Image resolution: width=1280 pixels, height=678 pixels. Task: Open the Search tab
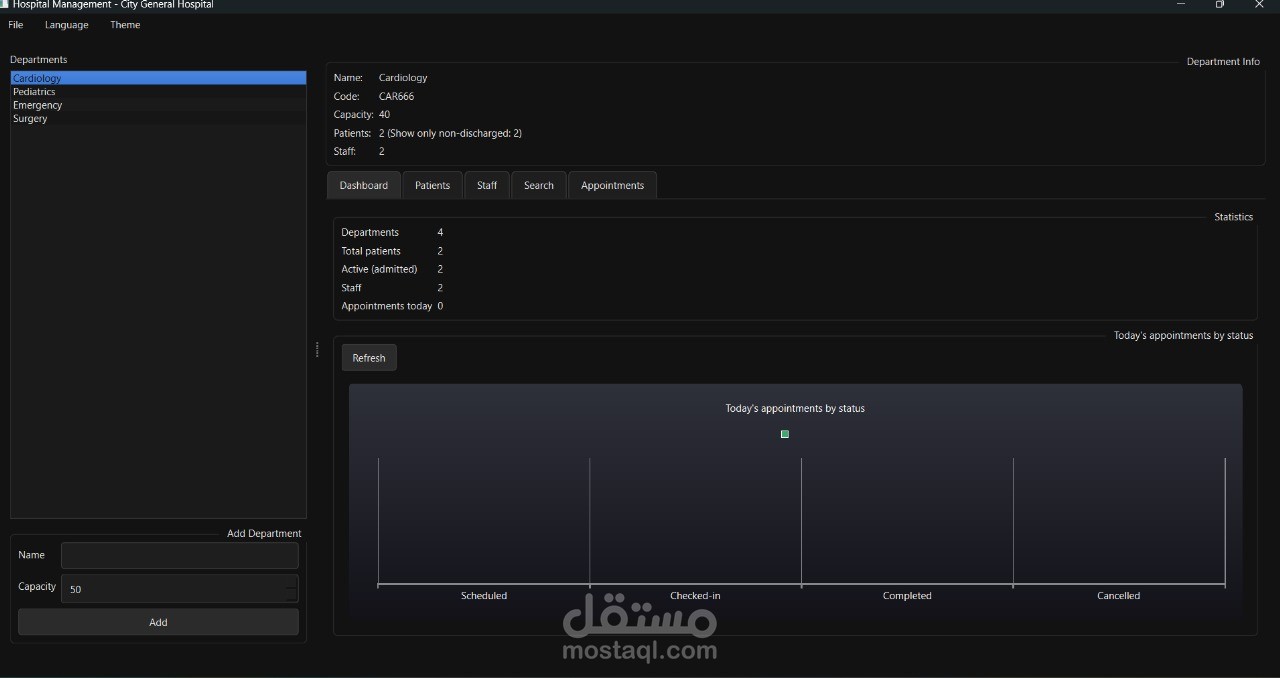point(539,185)
